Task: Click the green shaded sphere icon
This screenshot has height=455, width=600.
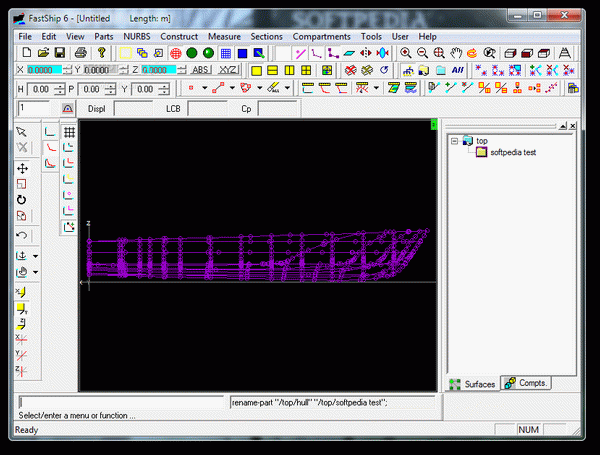Action: pos(209,53)
